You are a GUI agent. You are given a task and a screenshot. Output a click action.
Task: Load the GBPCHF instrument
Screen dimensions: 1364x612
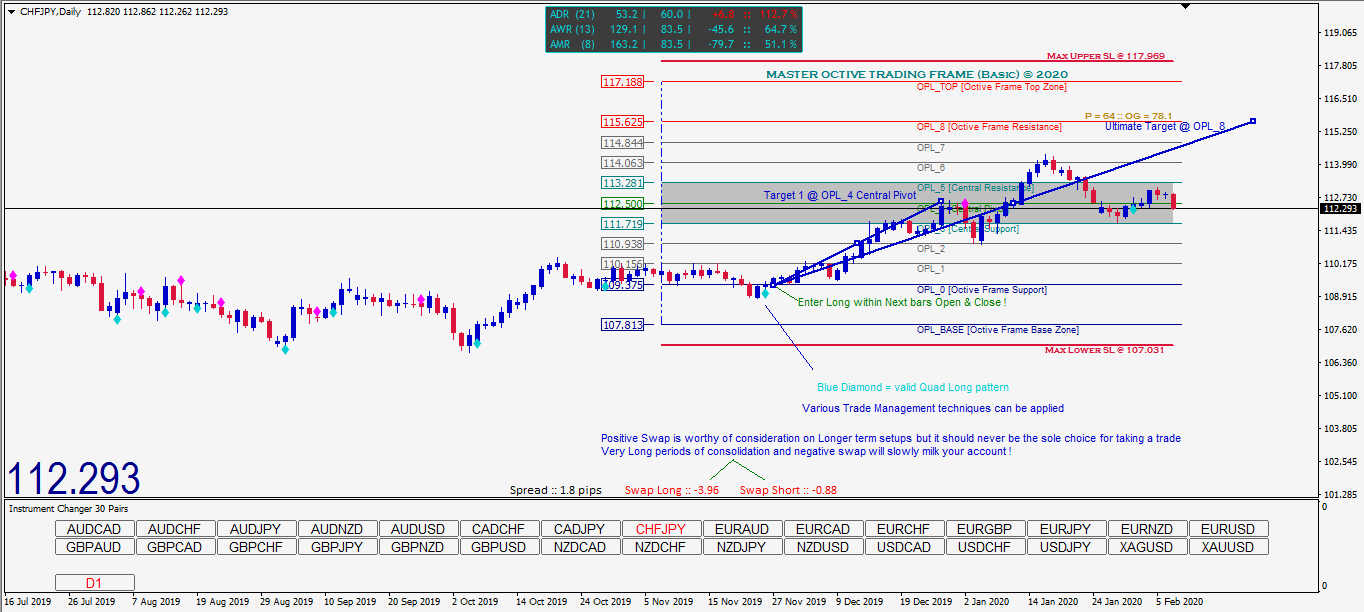[x=257, y=547]
